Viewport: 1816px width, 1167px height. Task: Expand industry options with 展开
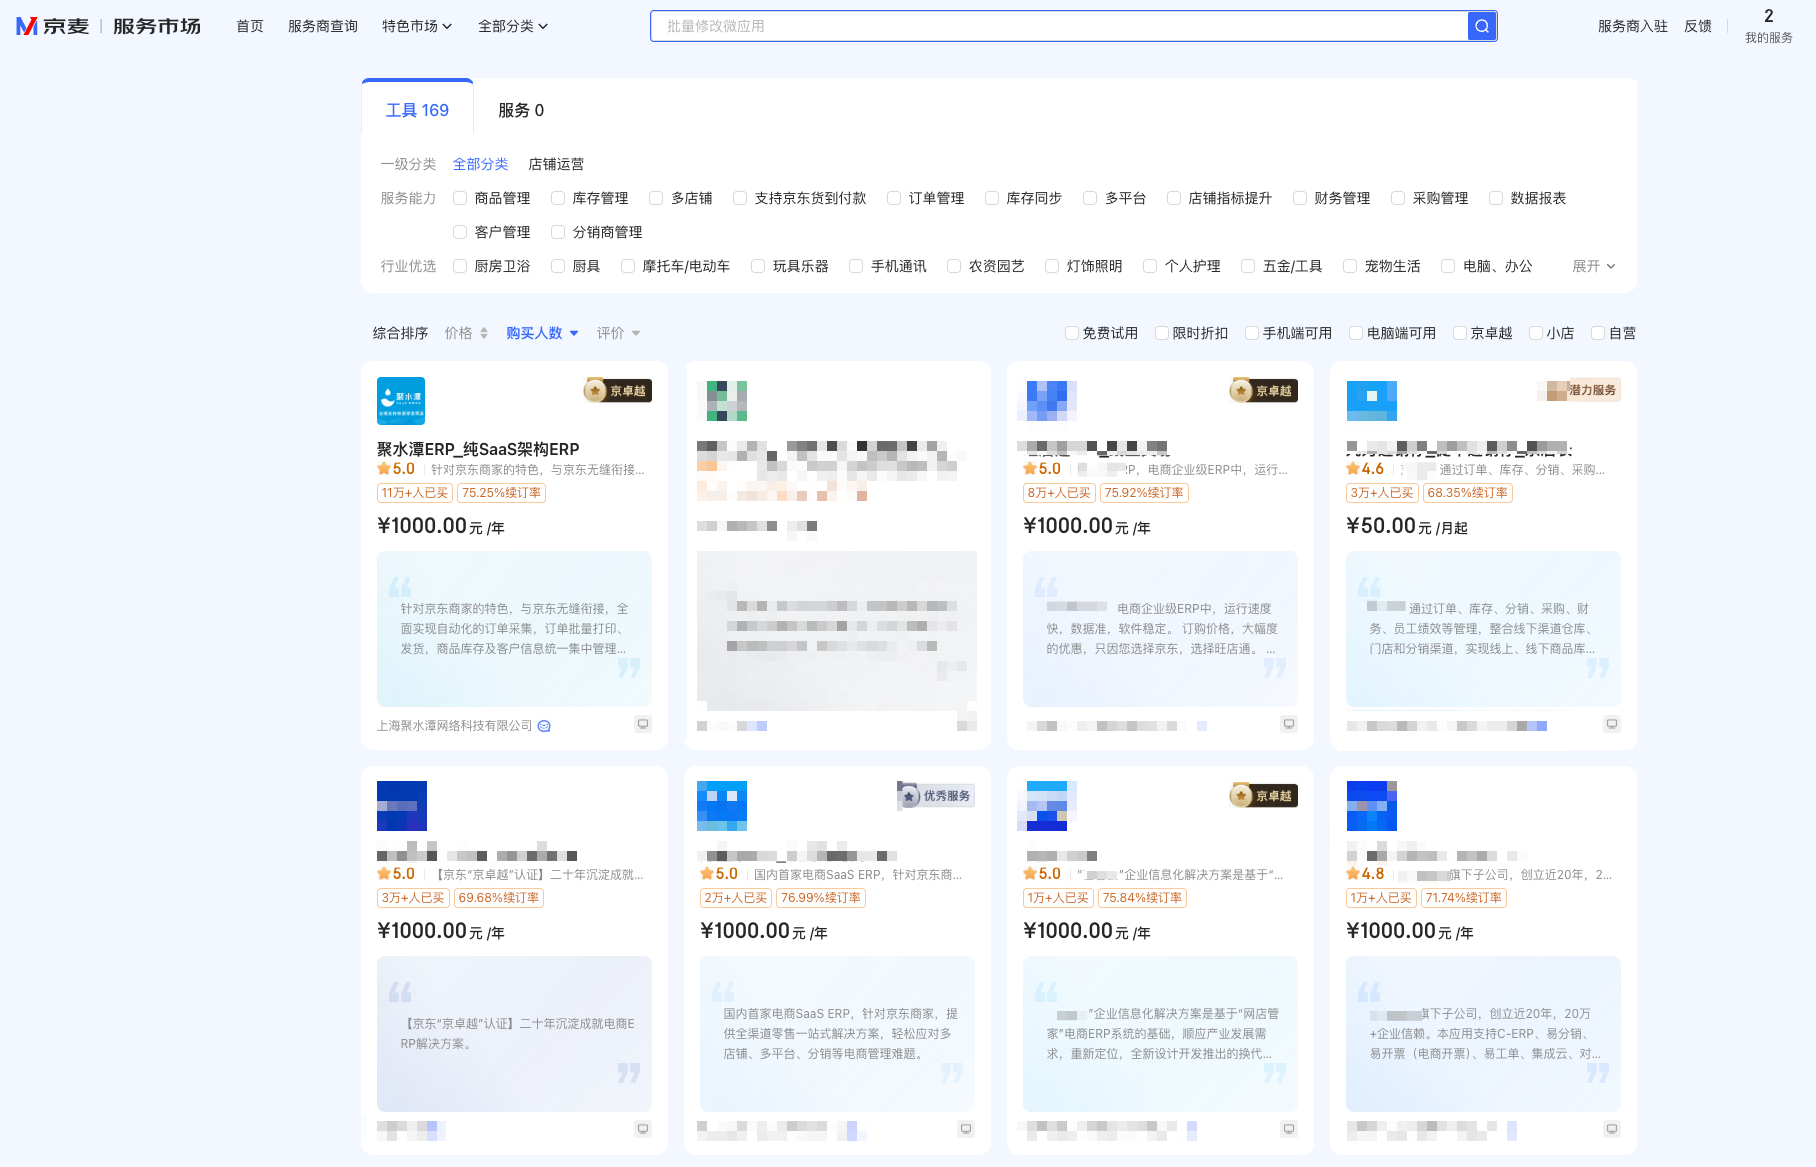pyautogui.click(x=1593, y=266)
